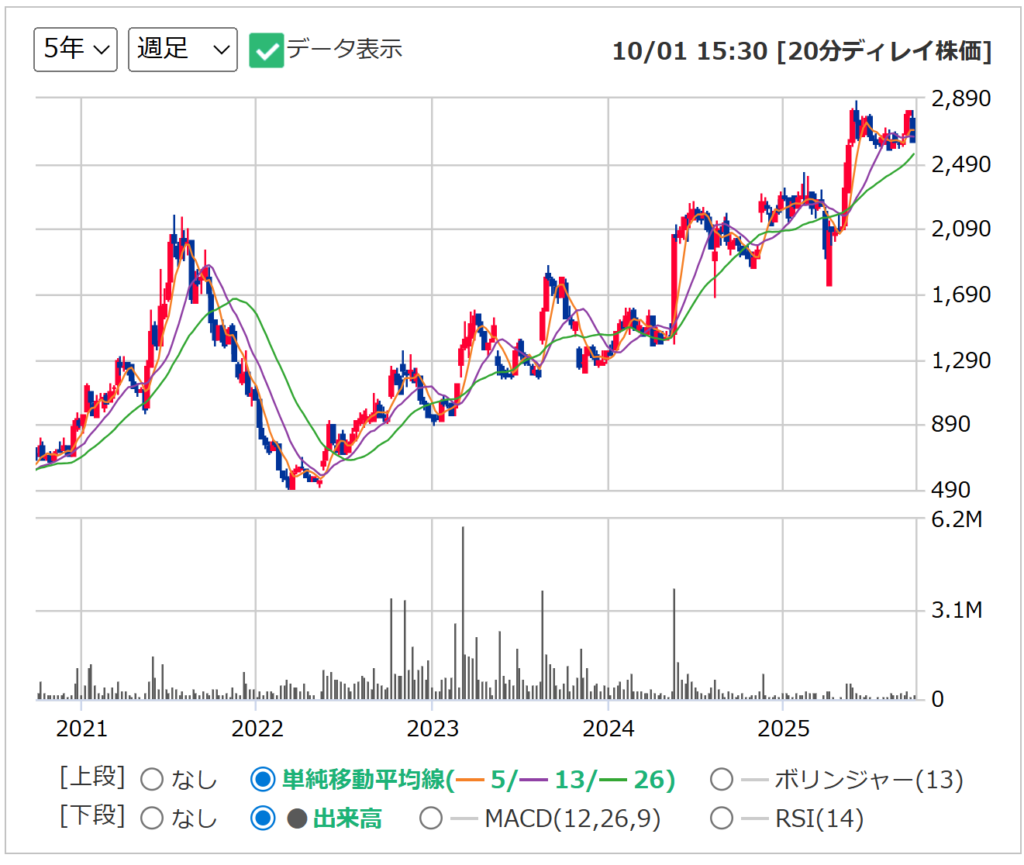1024x865 pixels.
Task: Click the 6.2M volume axis label
Action: (961, 519)
